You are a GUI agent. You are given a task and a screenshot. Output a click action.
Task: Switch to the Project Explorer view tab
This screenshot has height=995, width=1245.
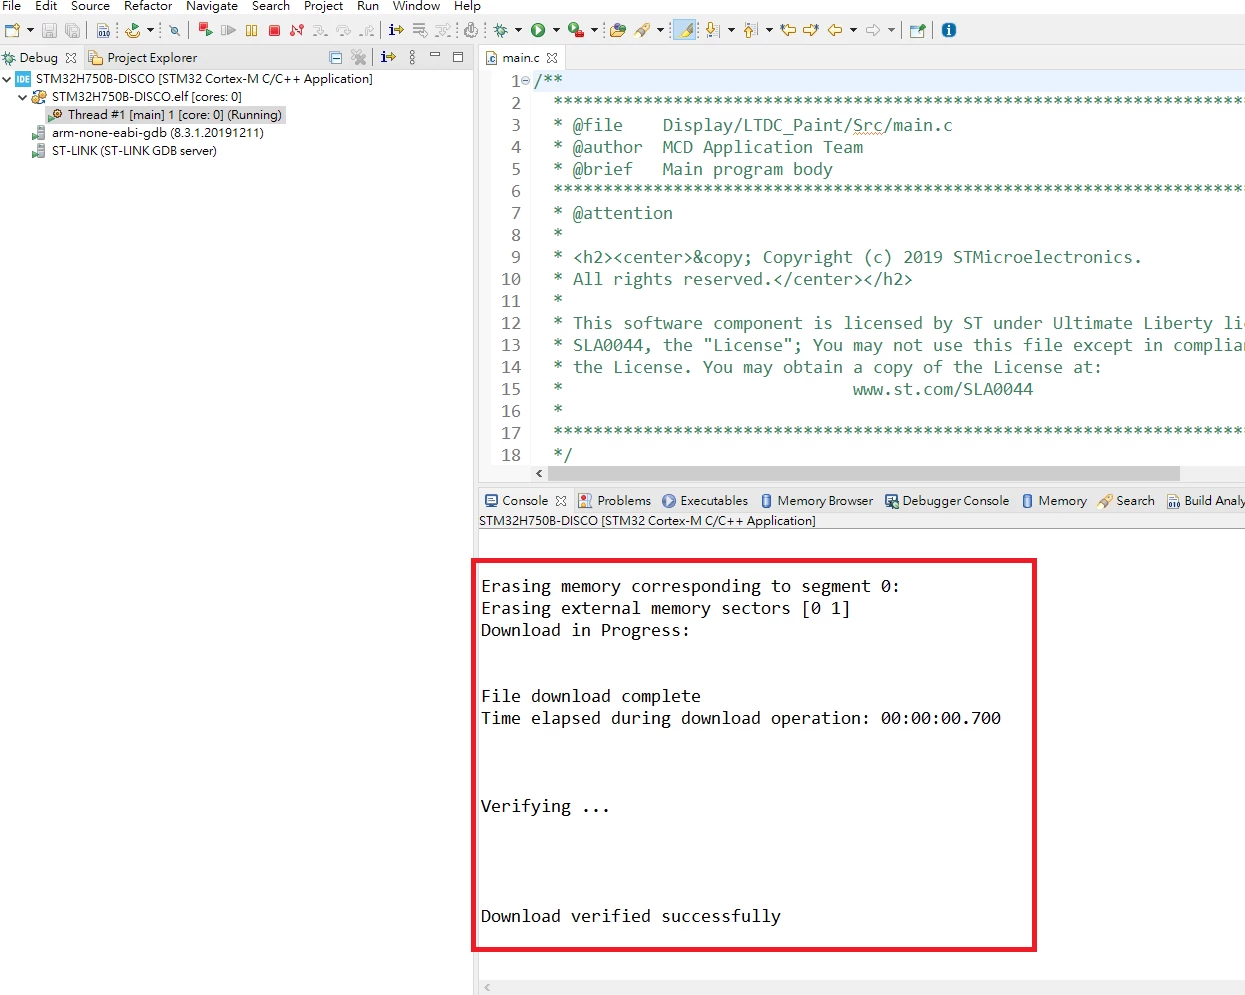142,58
